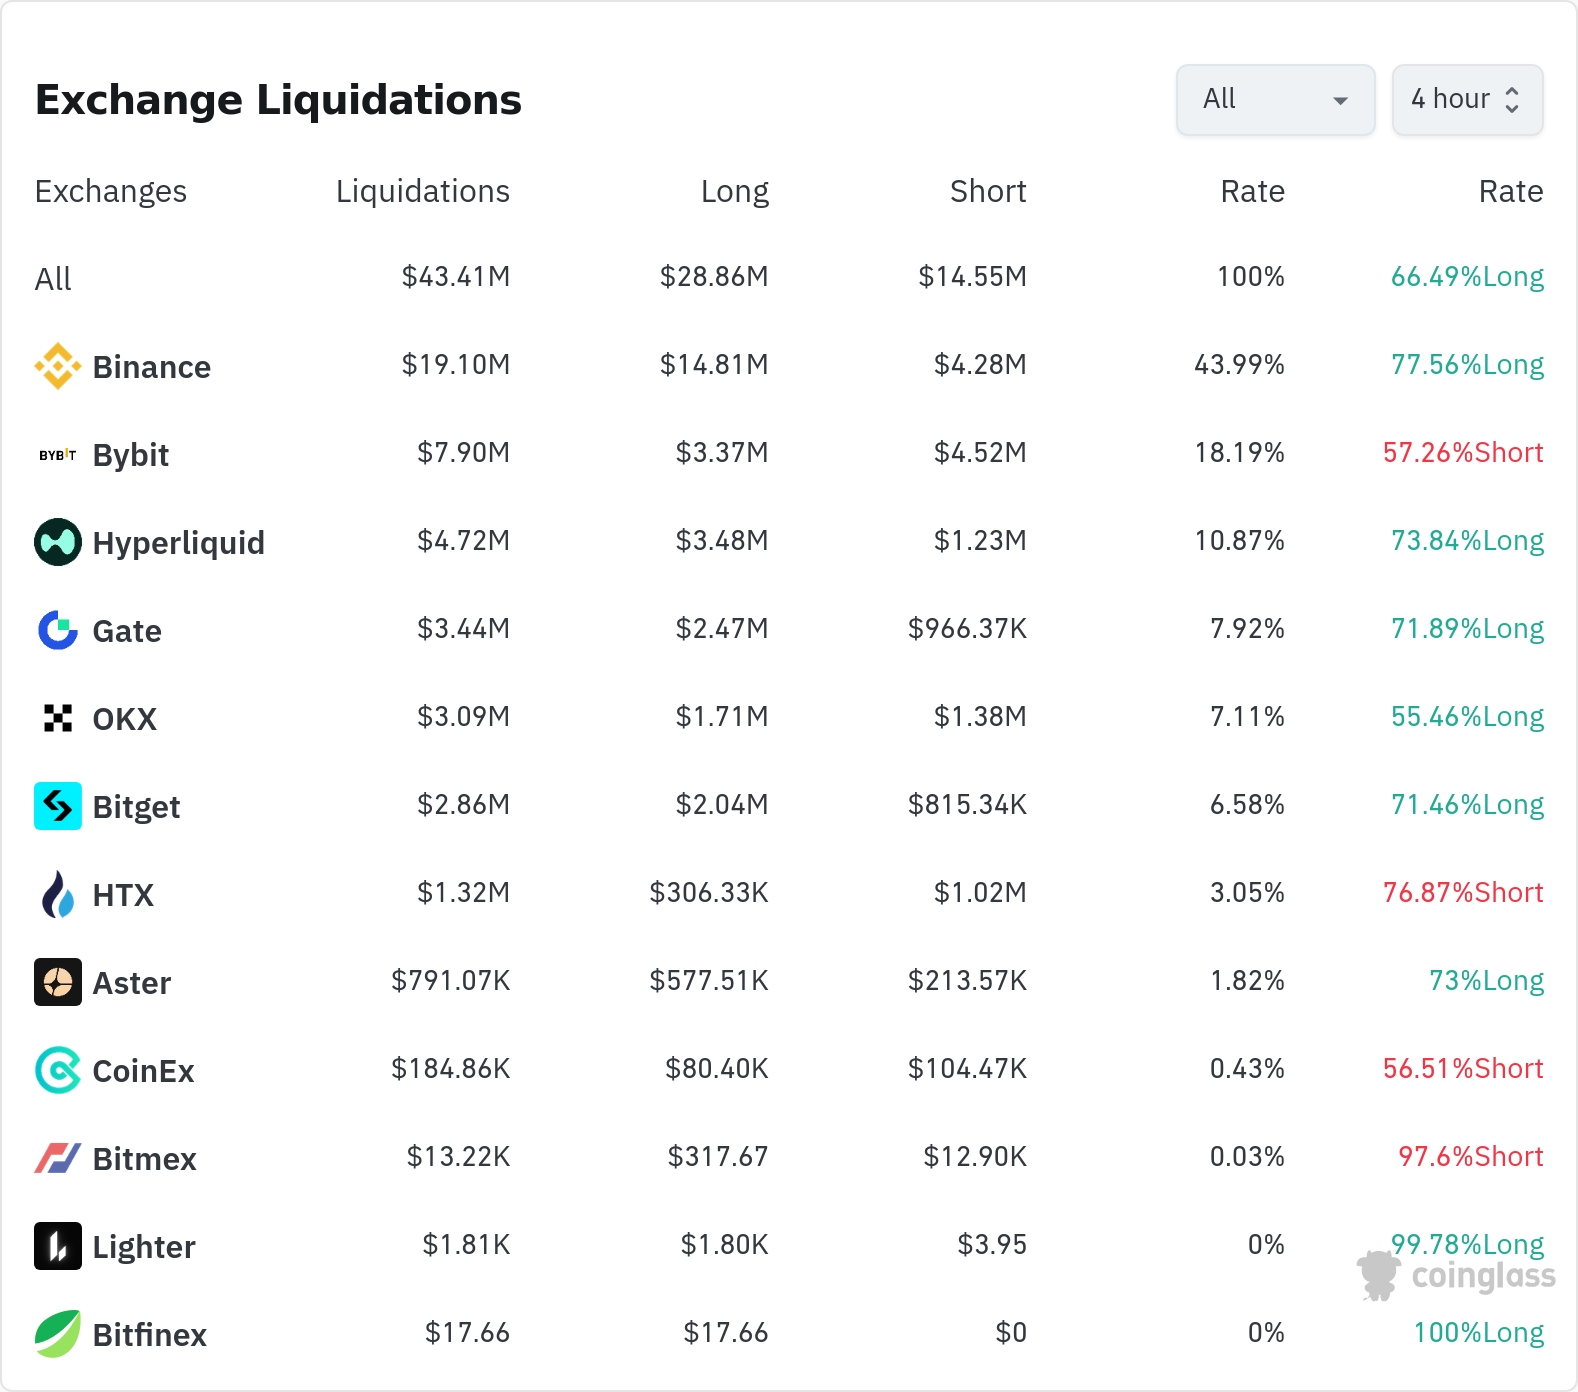Click the Binance logo icon
This screenshot has width=1578, height=1392.
[58, 366]
